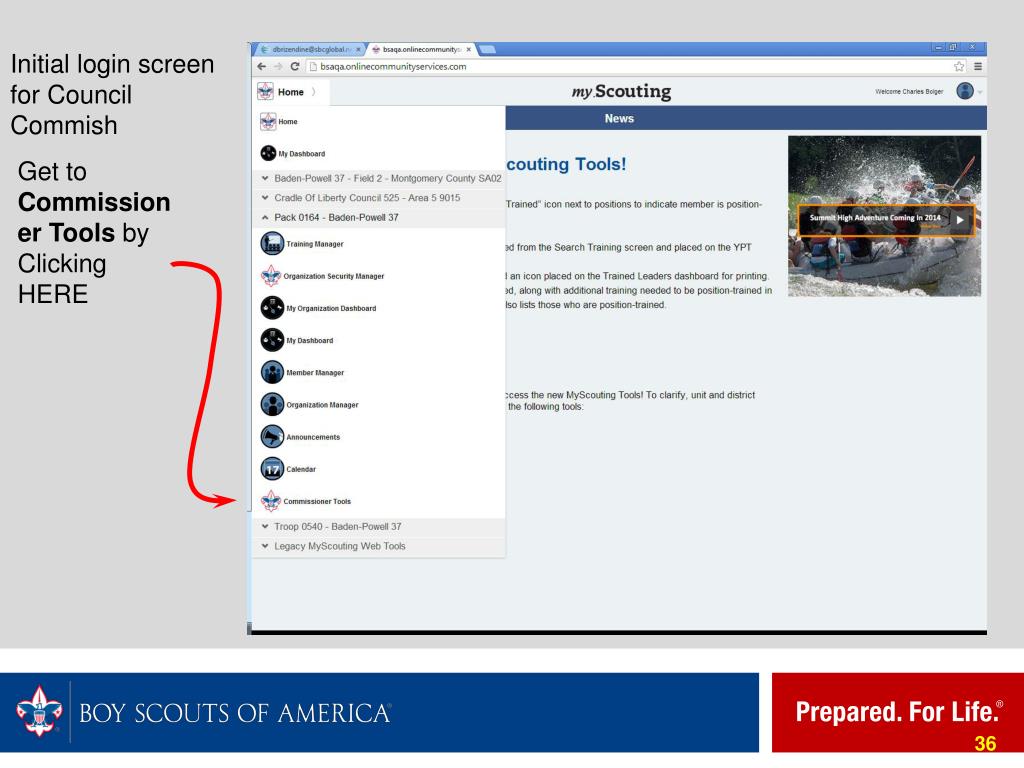Click the Home breadcrumb text

[x=291, y=92]
